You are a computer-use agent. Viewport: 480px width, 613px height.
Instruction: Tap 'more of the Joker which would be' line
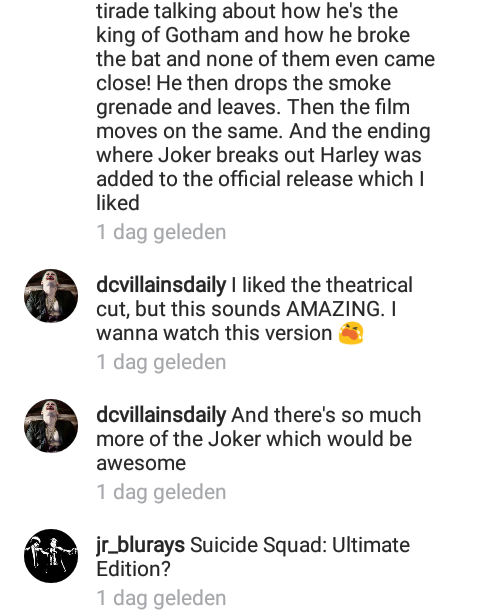click(254, 439)
